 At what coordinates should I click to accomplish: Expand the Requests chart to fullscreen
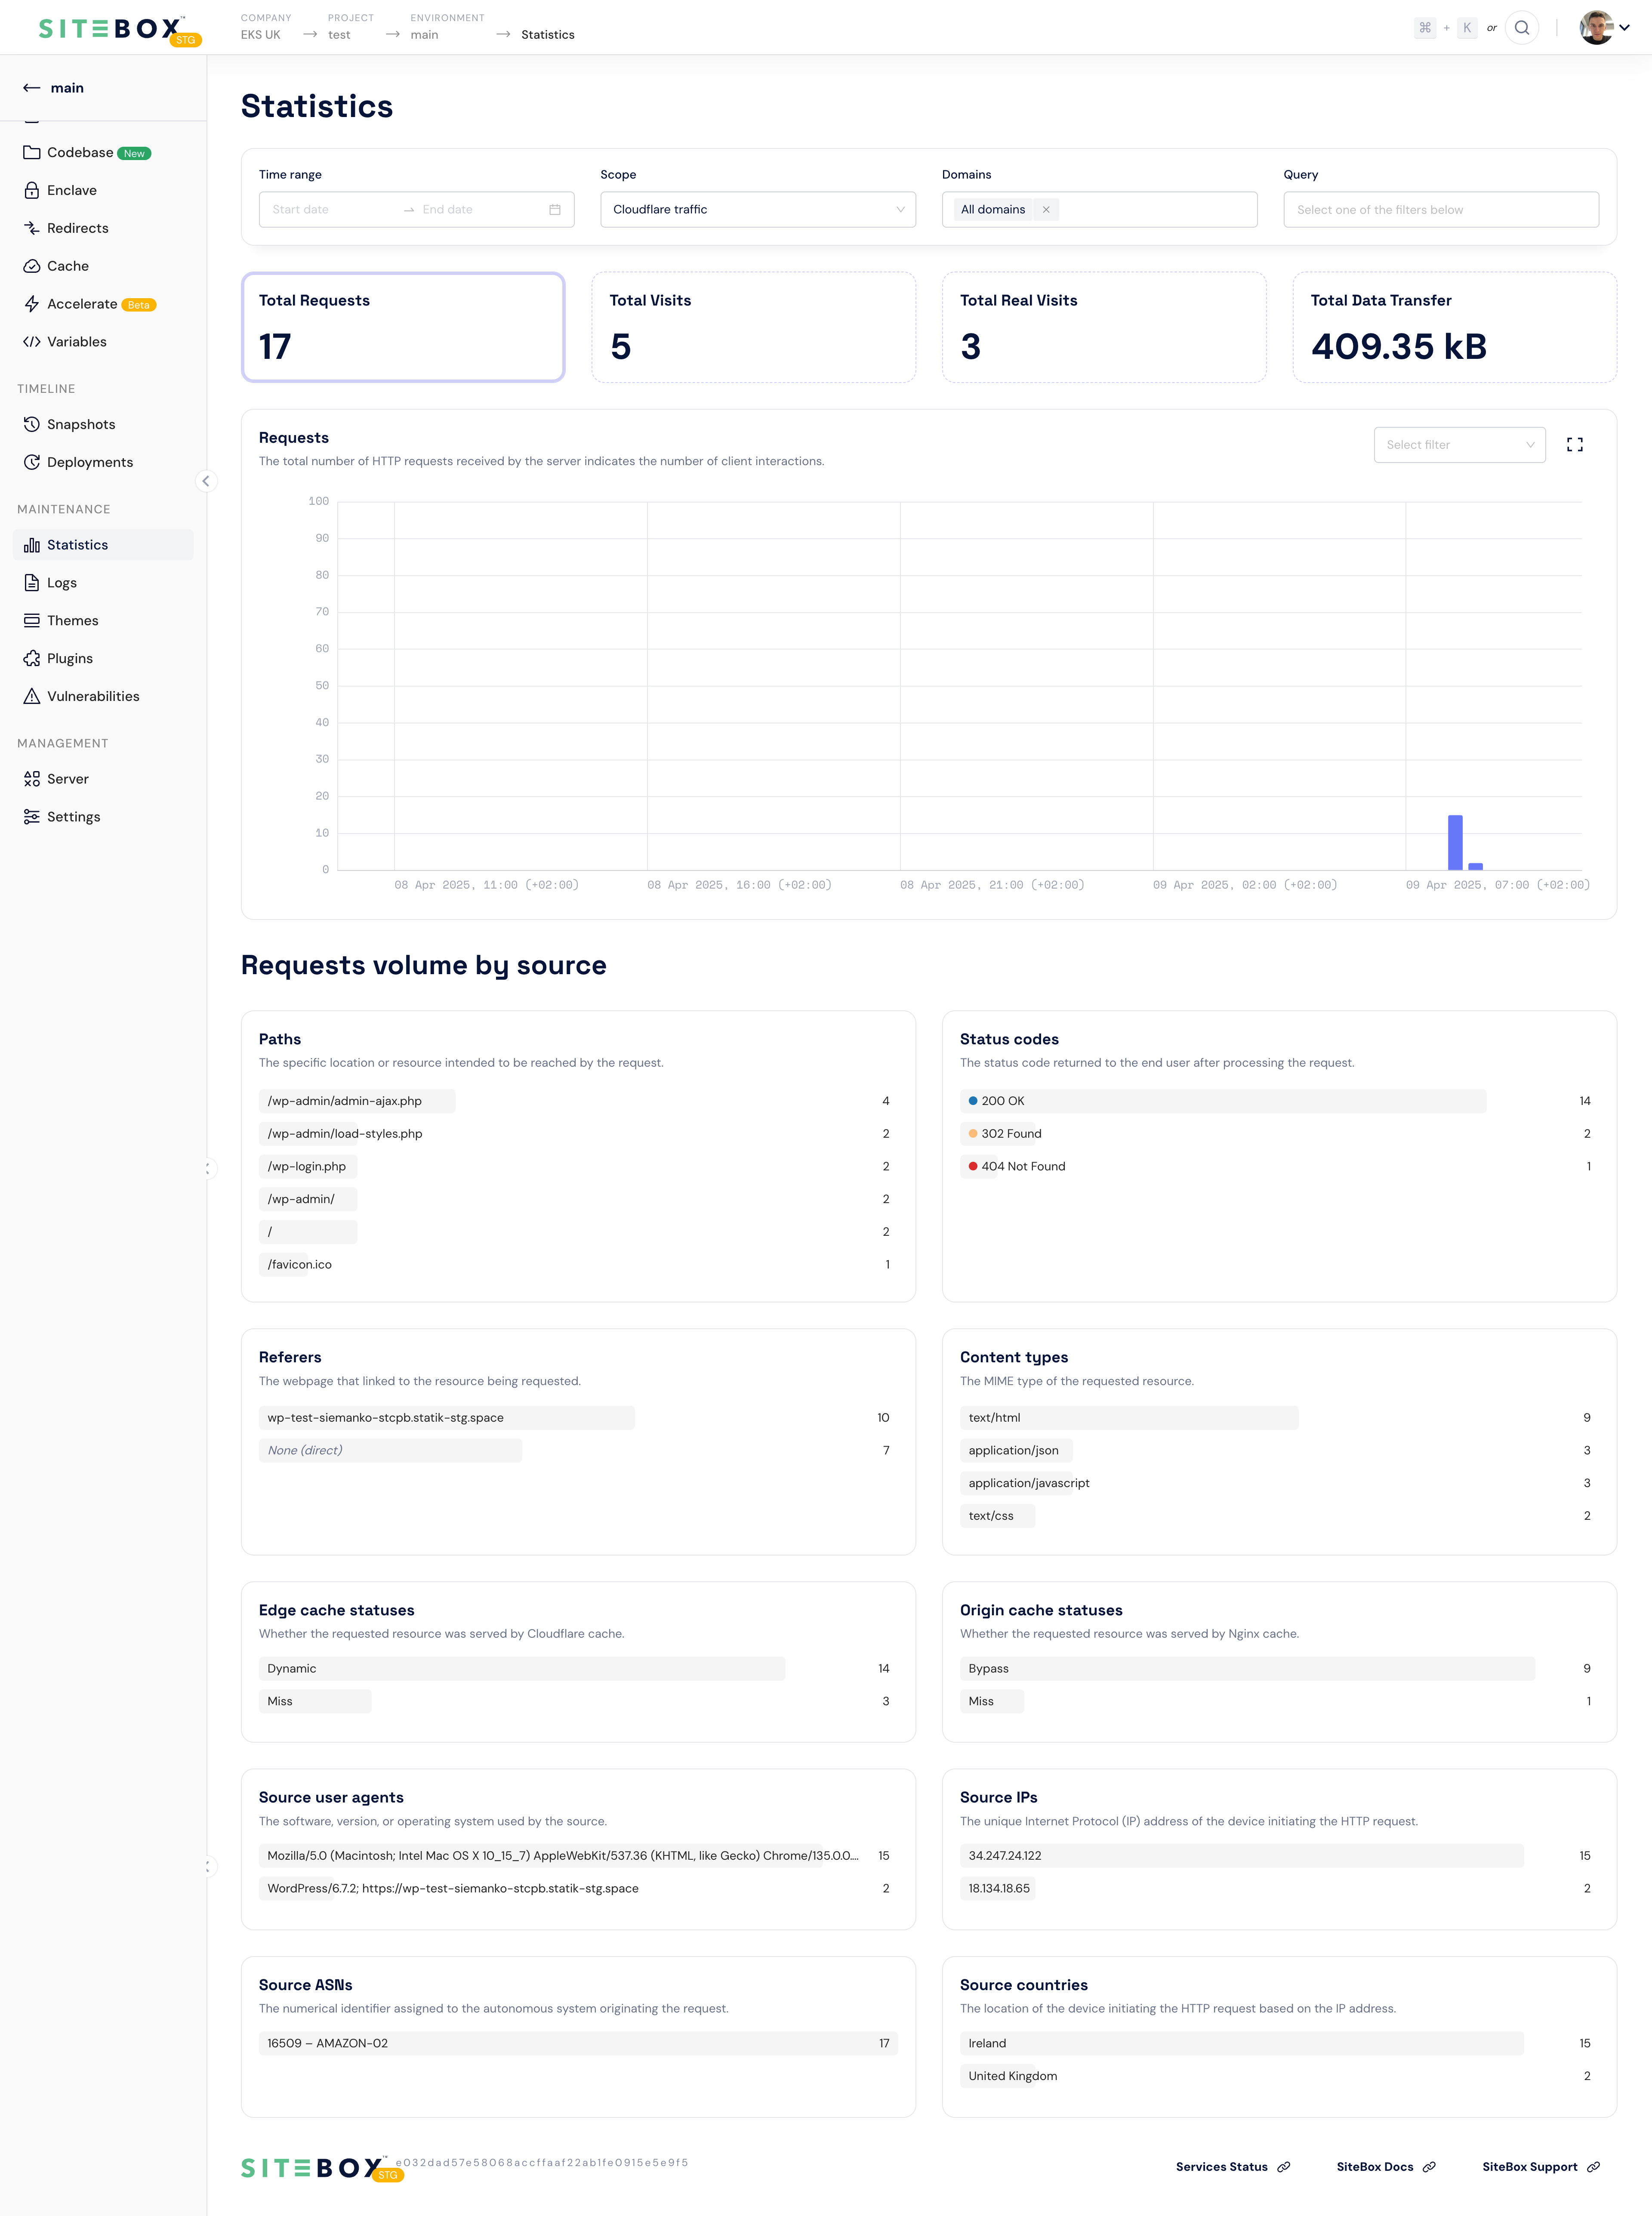click(1575, 445)
